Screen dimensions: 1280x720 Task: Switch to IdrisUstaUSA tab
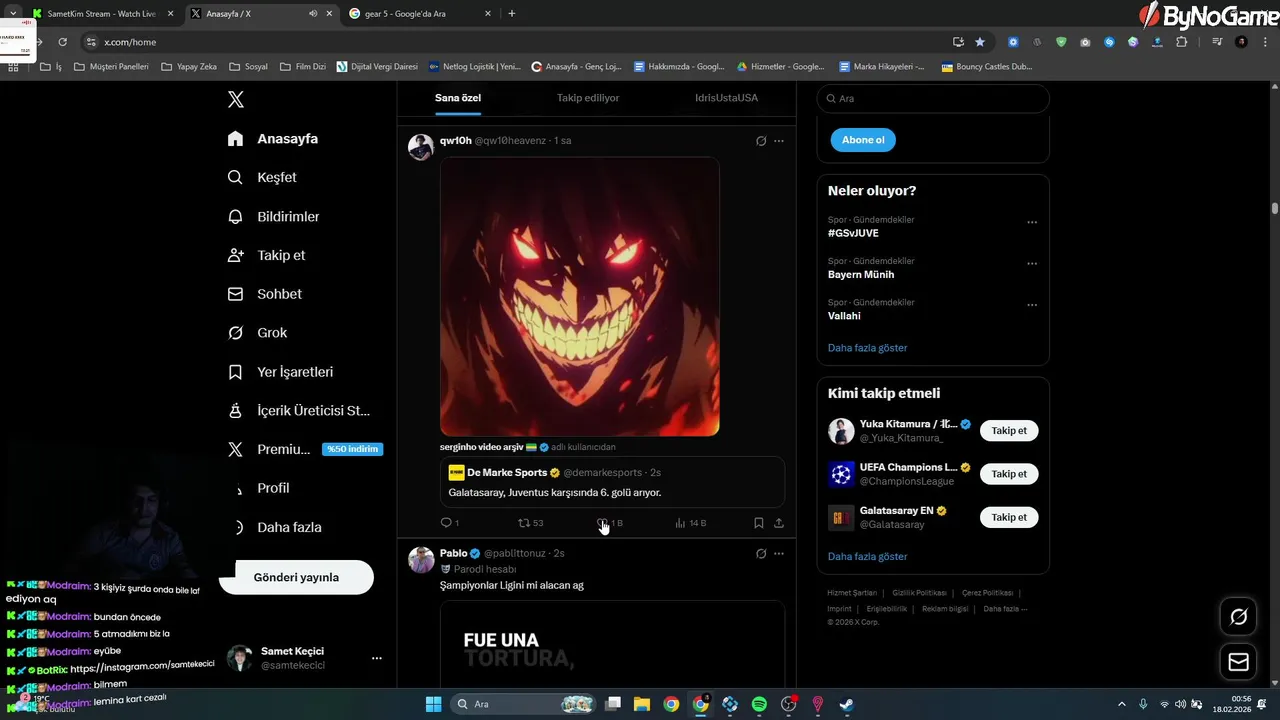click(x=726, y=98)
